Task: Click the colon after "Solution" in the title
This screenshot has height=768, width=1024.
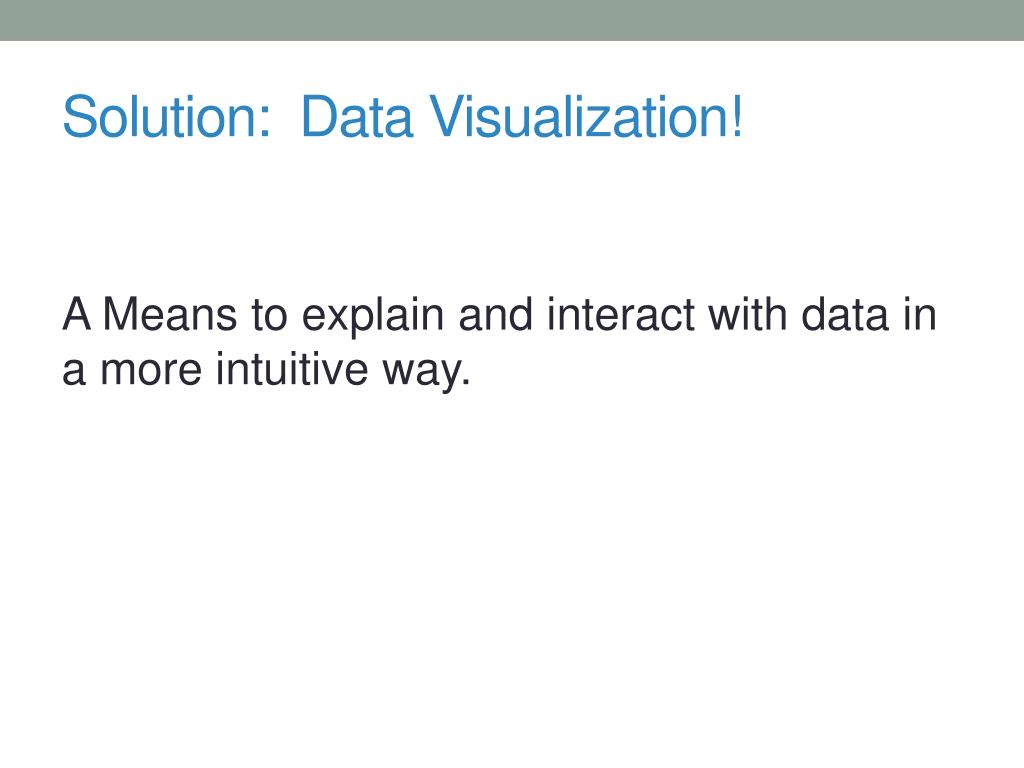Action: point(264,122)
